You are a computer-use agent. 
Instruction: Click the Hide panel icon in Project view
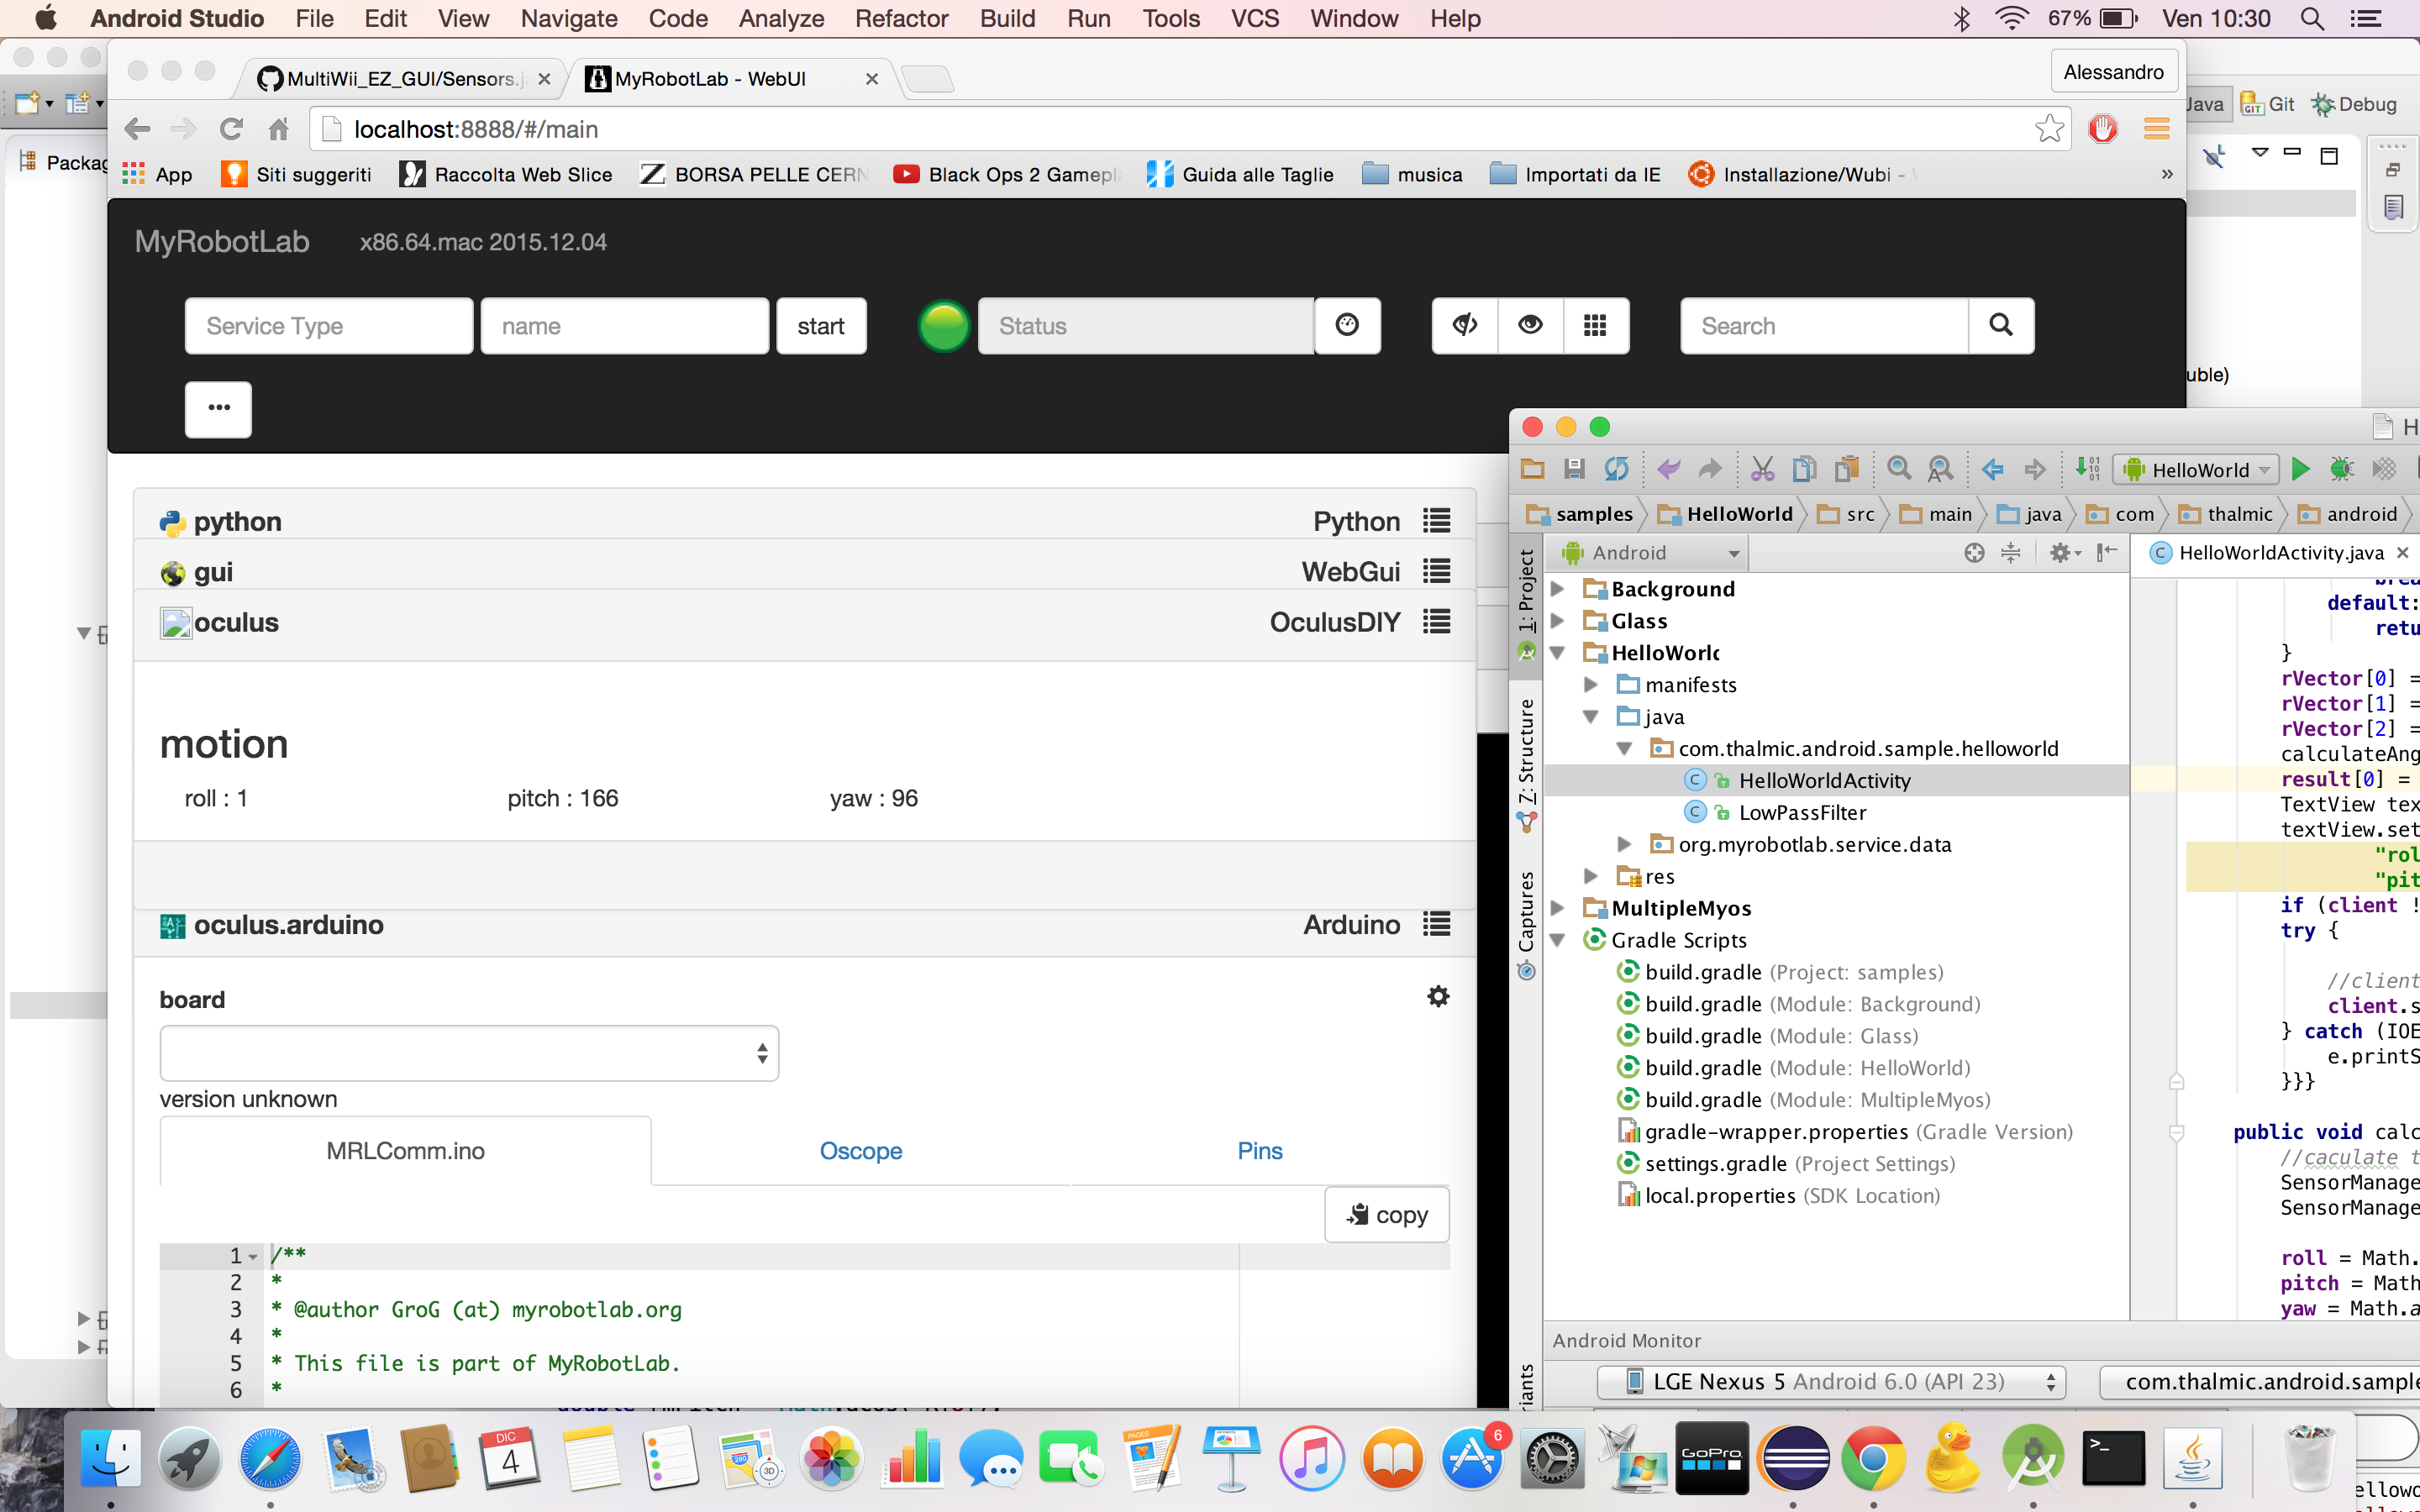2107,553
